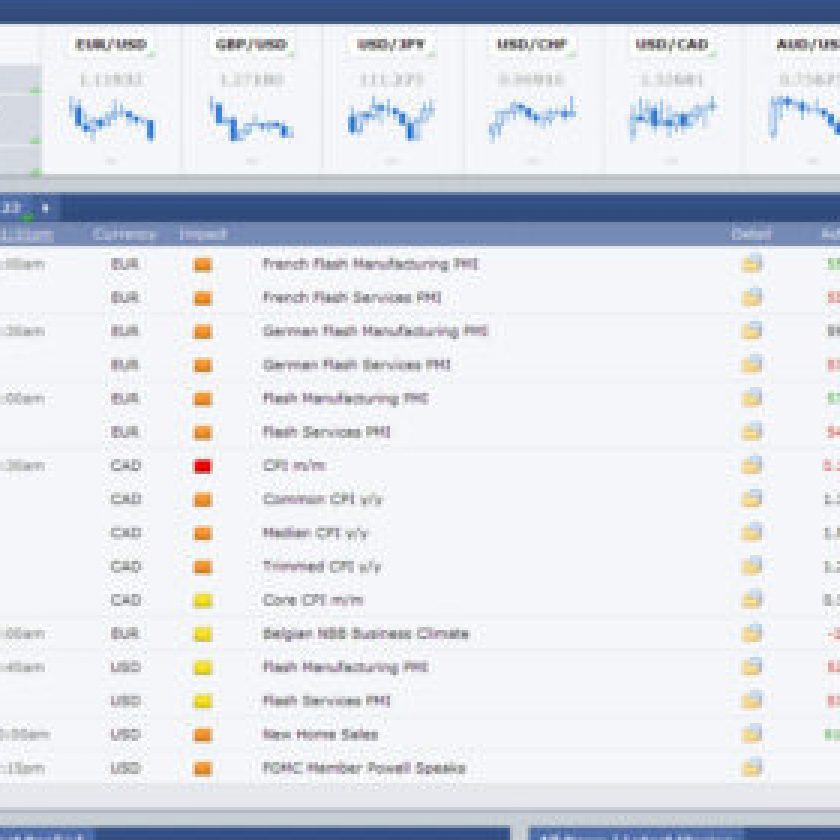Go to next day using the calendar arrow
The height and width of the screenshot is (840, 840).
coord(45,208)
